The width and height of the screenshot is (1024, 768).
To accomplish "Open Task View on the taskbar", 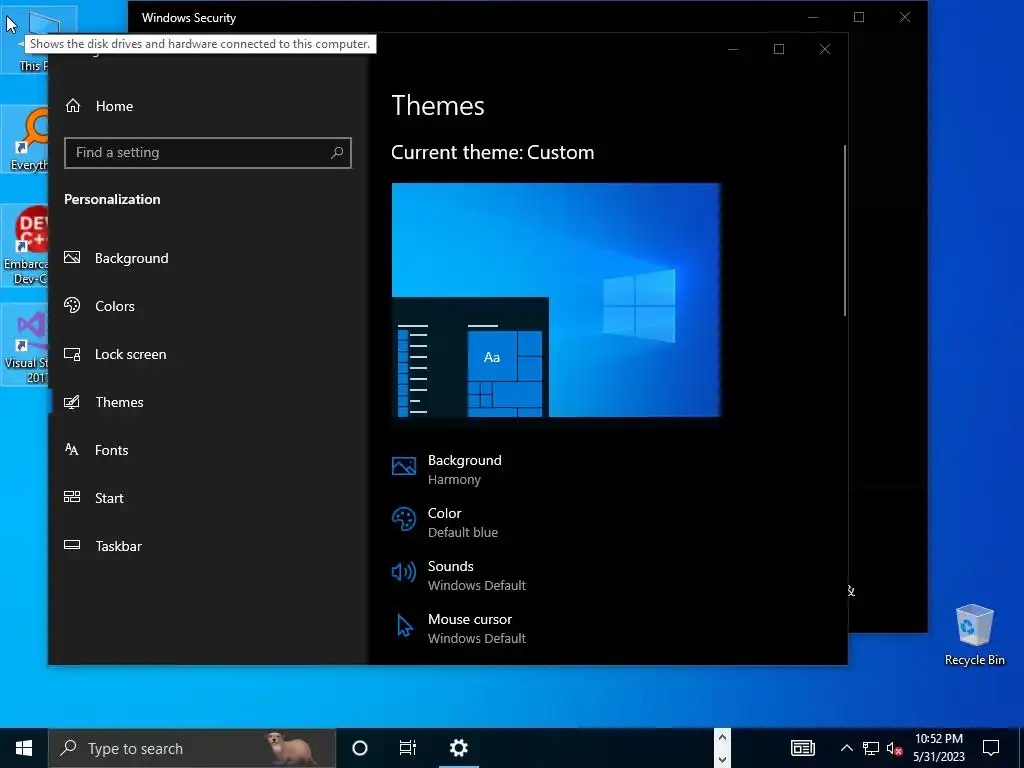I will [x=408, y=748].
